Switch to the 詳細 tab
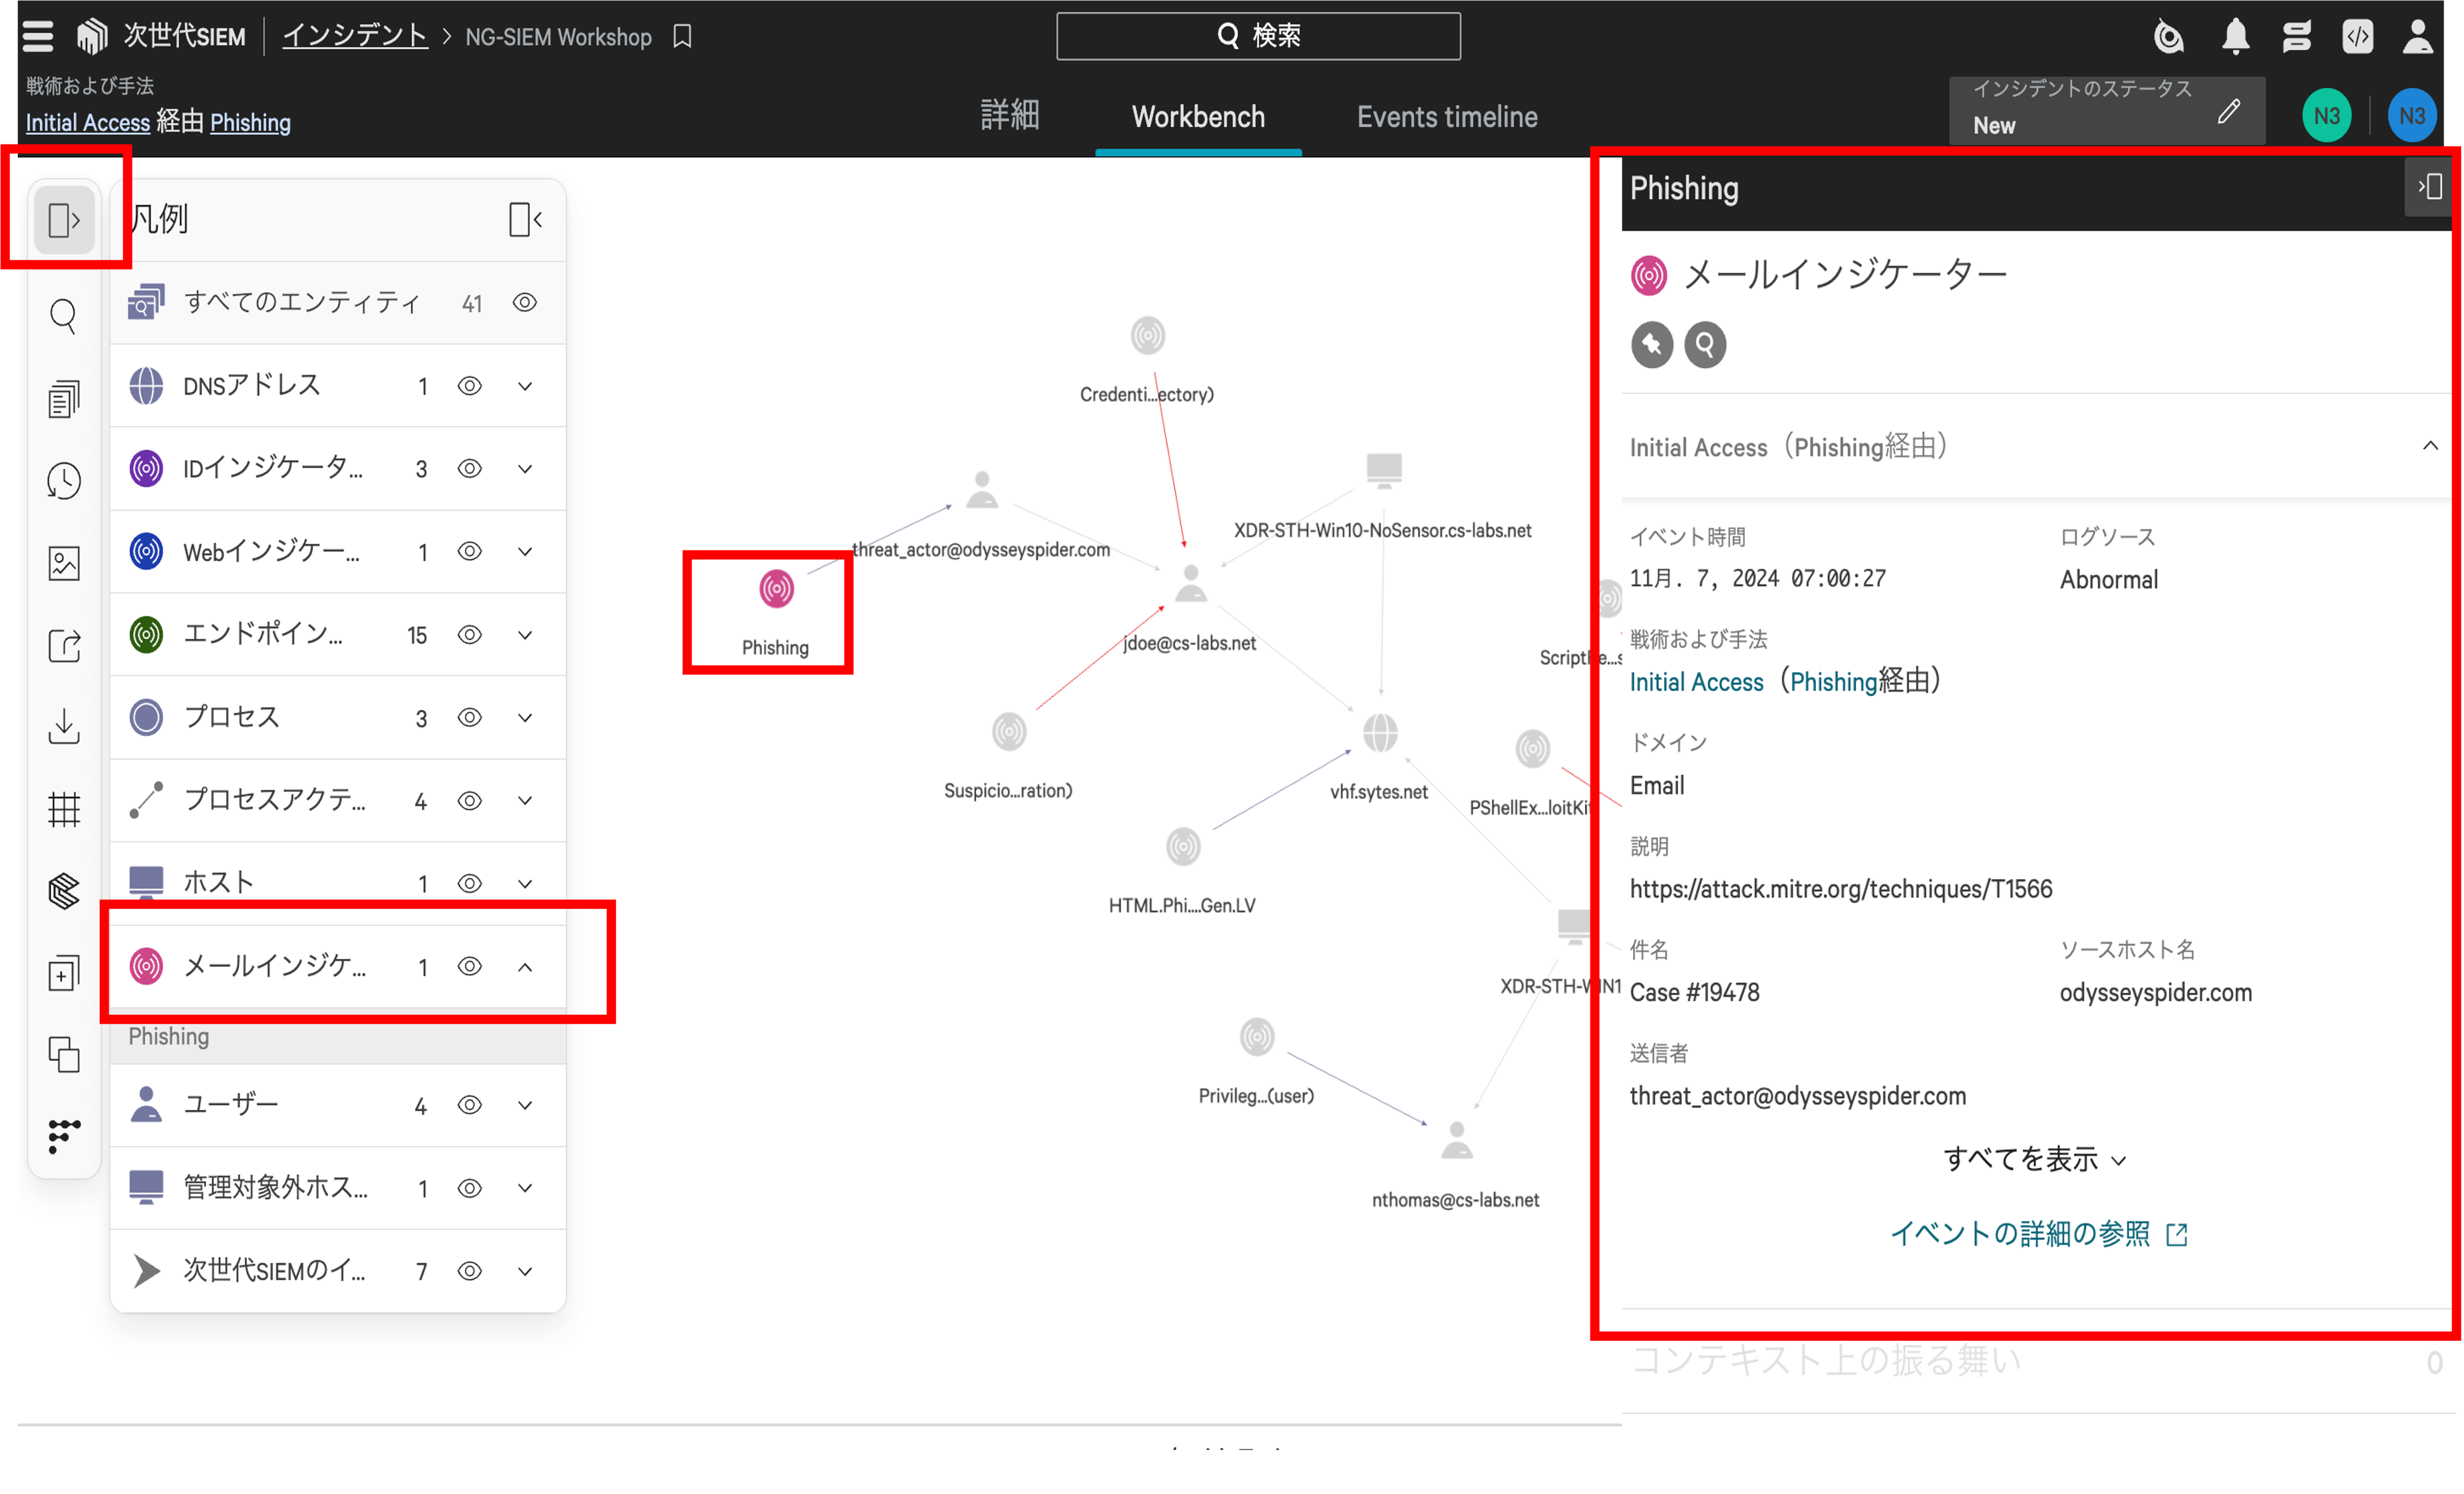The width and height of the screenshot is (2464, 1494). (1009, 116)
